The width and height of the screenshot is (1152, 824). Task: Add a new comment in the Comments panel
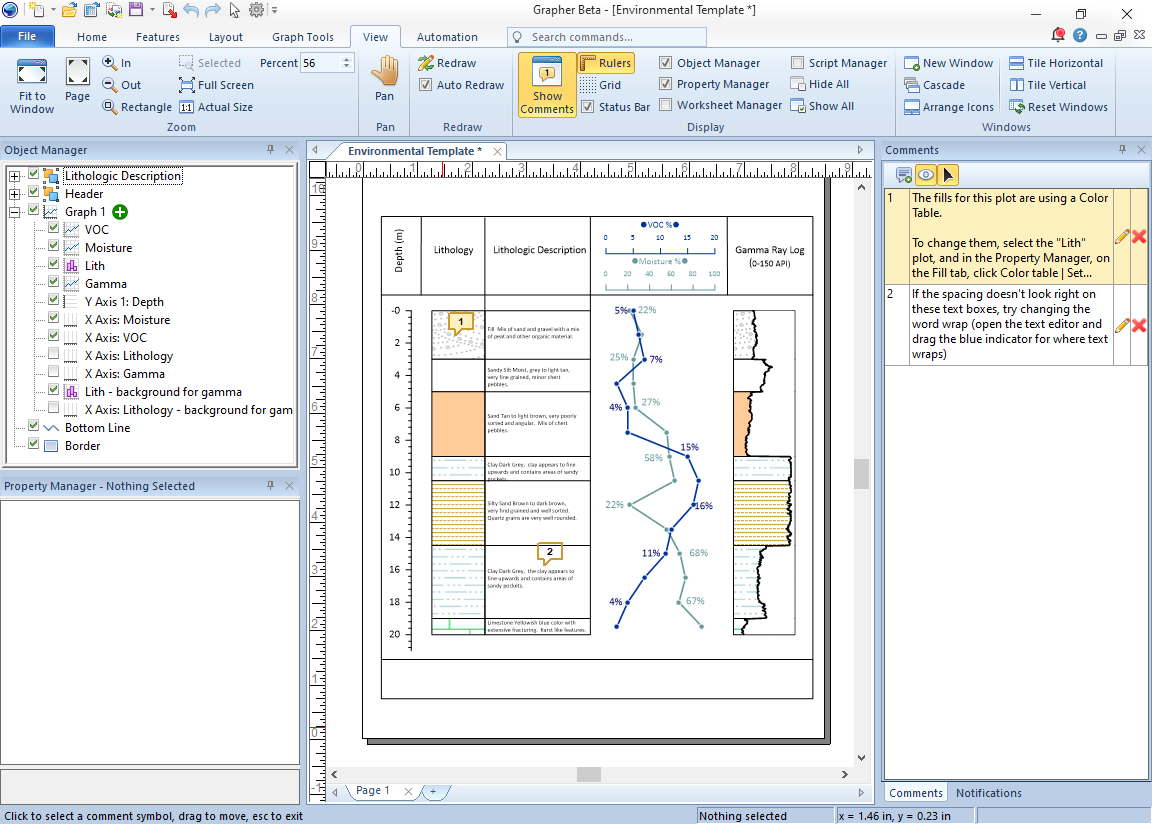pyautogui.click(x=903, y=174)
